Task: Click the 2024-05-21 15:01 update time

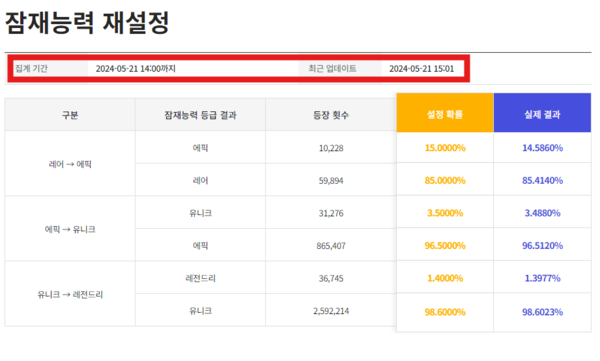Action: coord(421,69)
